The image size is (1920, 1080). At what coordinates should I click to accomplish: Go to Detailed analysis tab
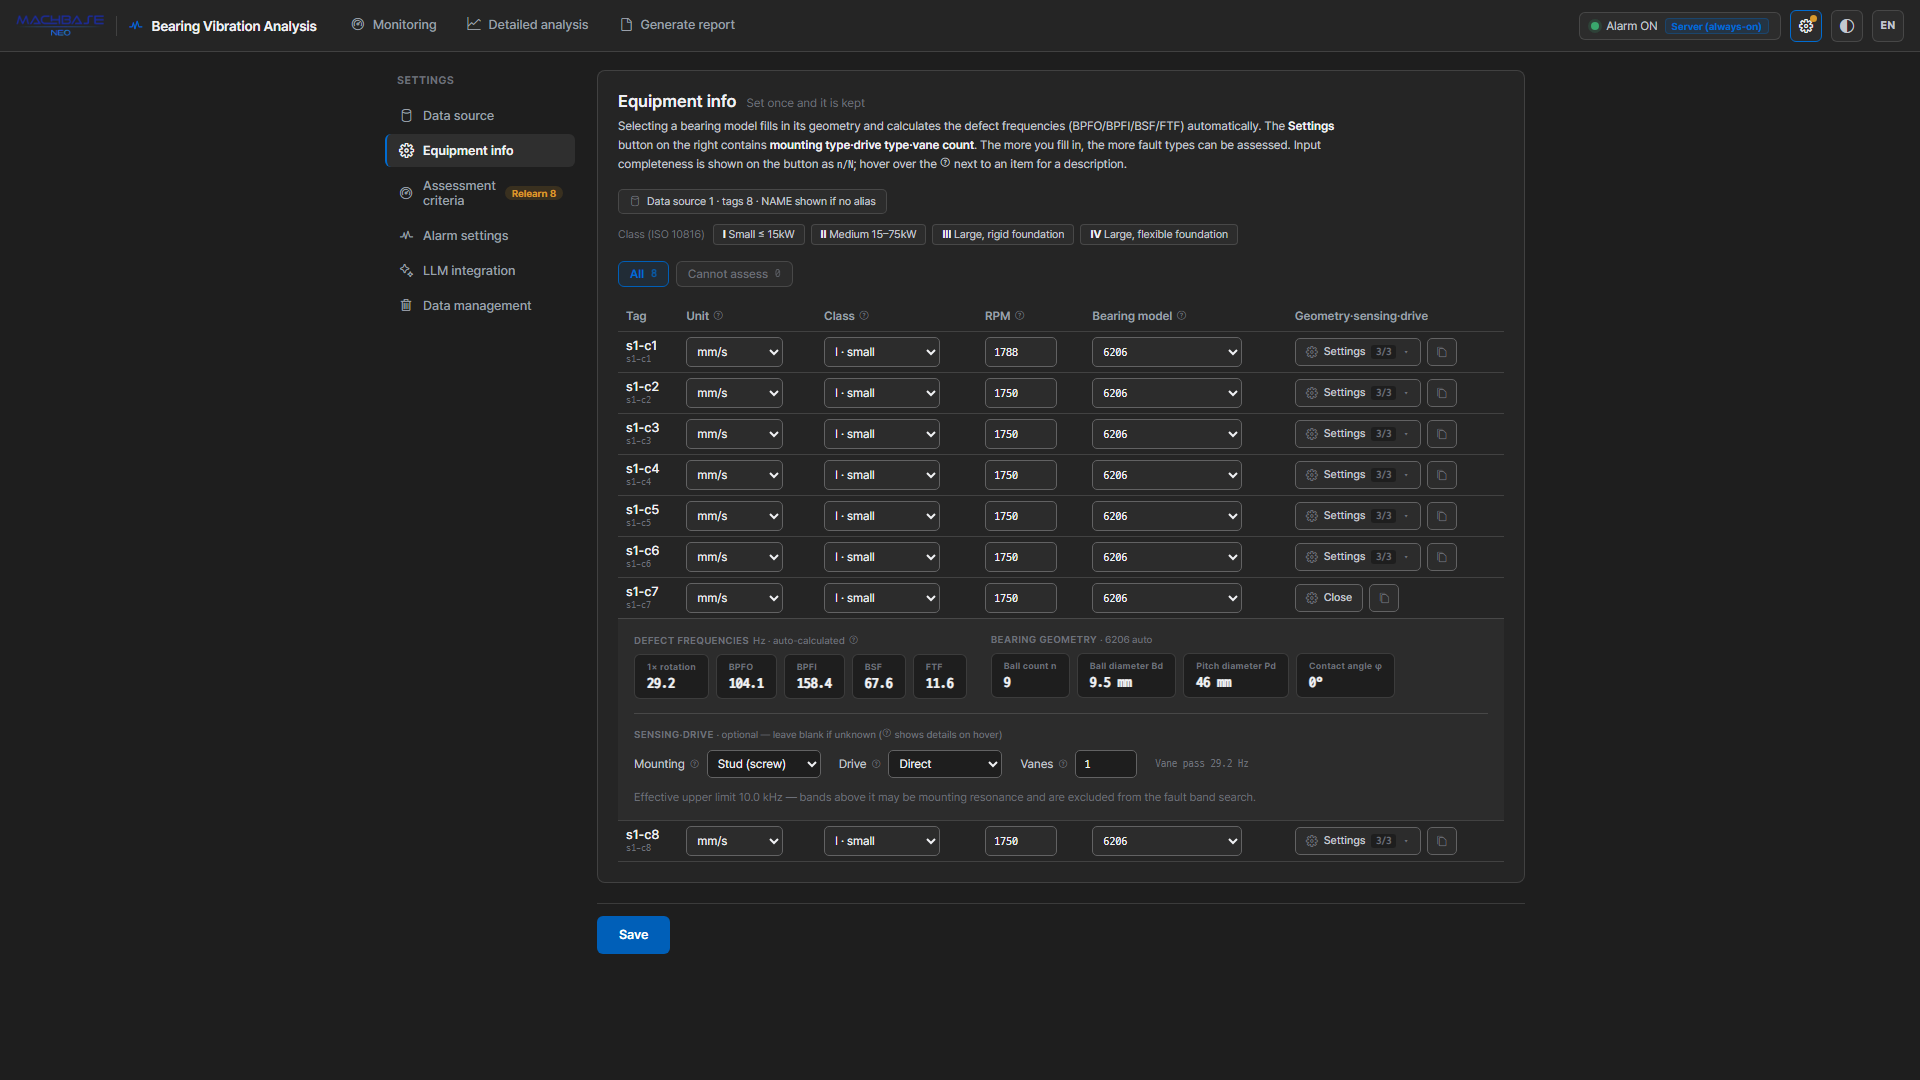(528, 25)
